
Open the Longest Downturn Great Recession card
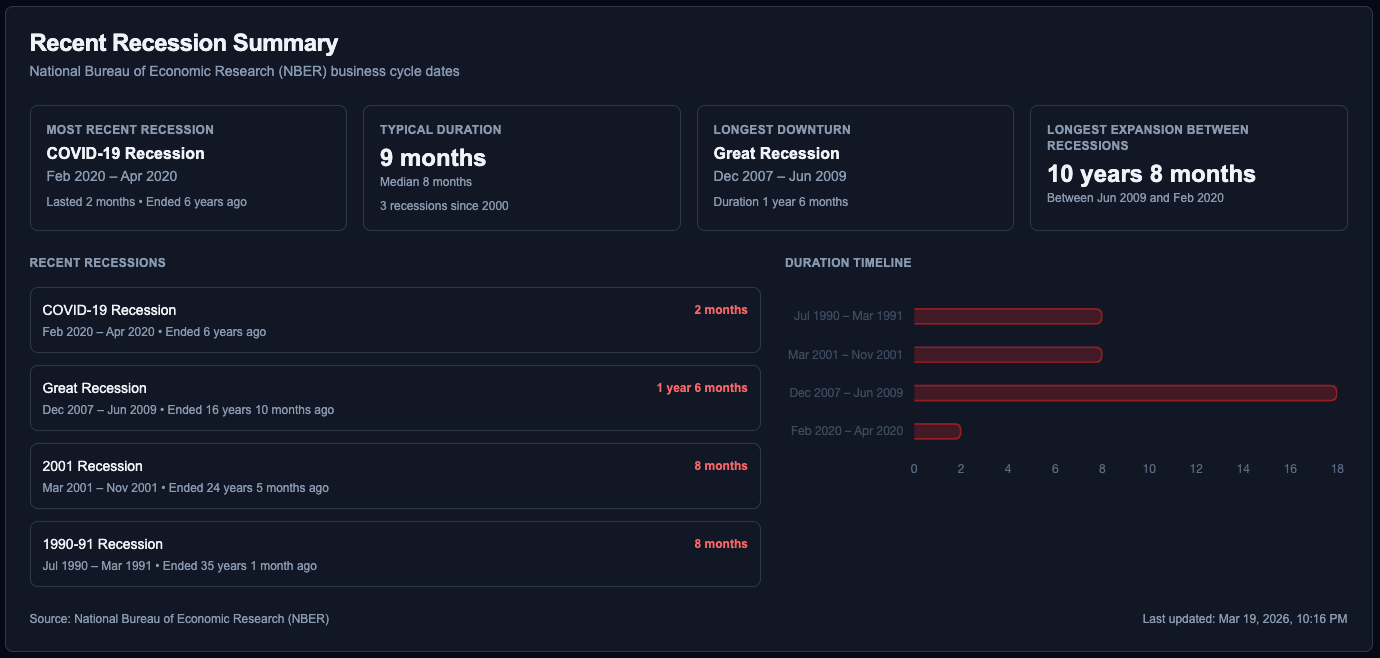tap(855, 168)
